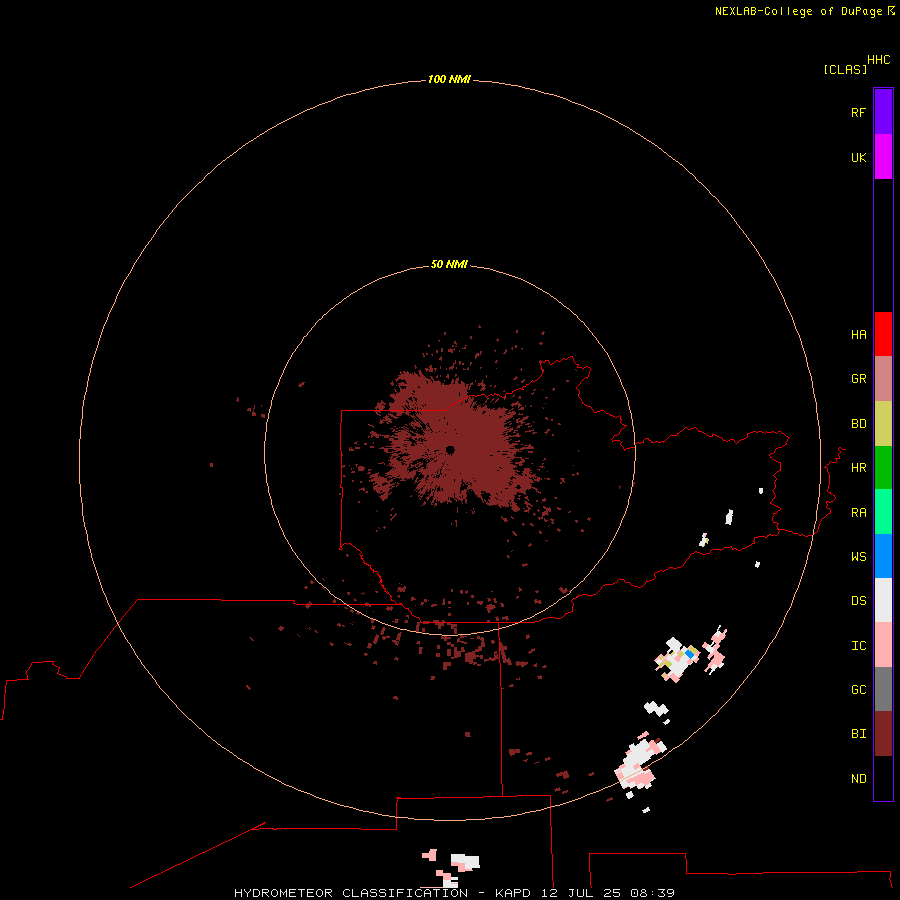This screenshot has width=900, height=900.
Task: Click the red HA legend swatch
Action: click(883, 334)
